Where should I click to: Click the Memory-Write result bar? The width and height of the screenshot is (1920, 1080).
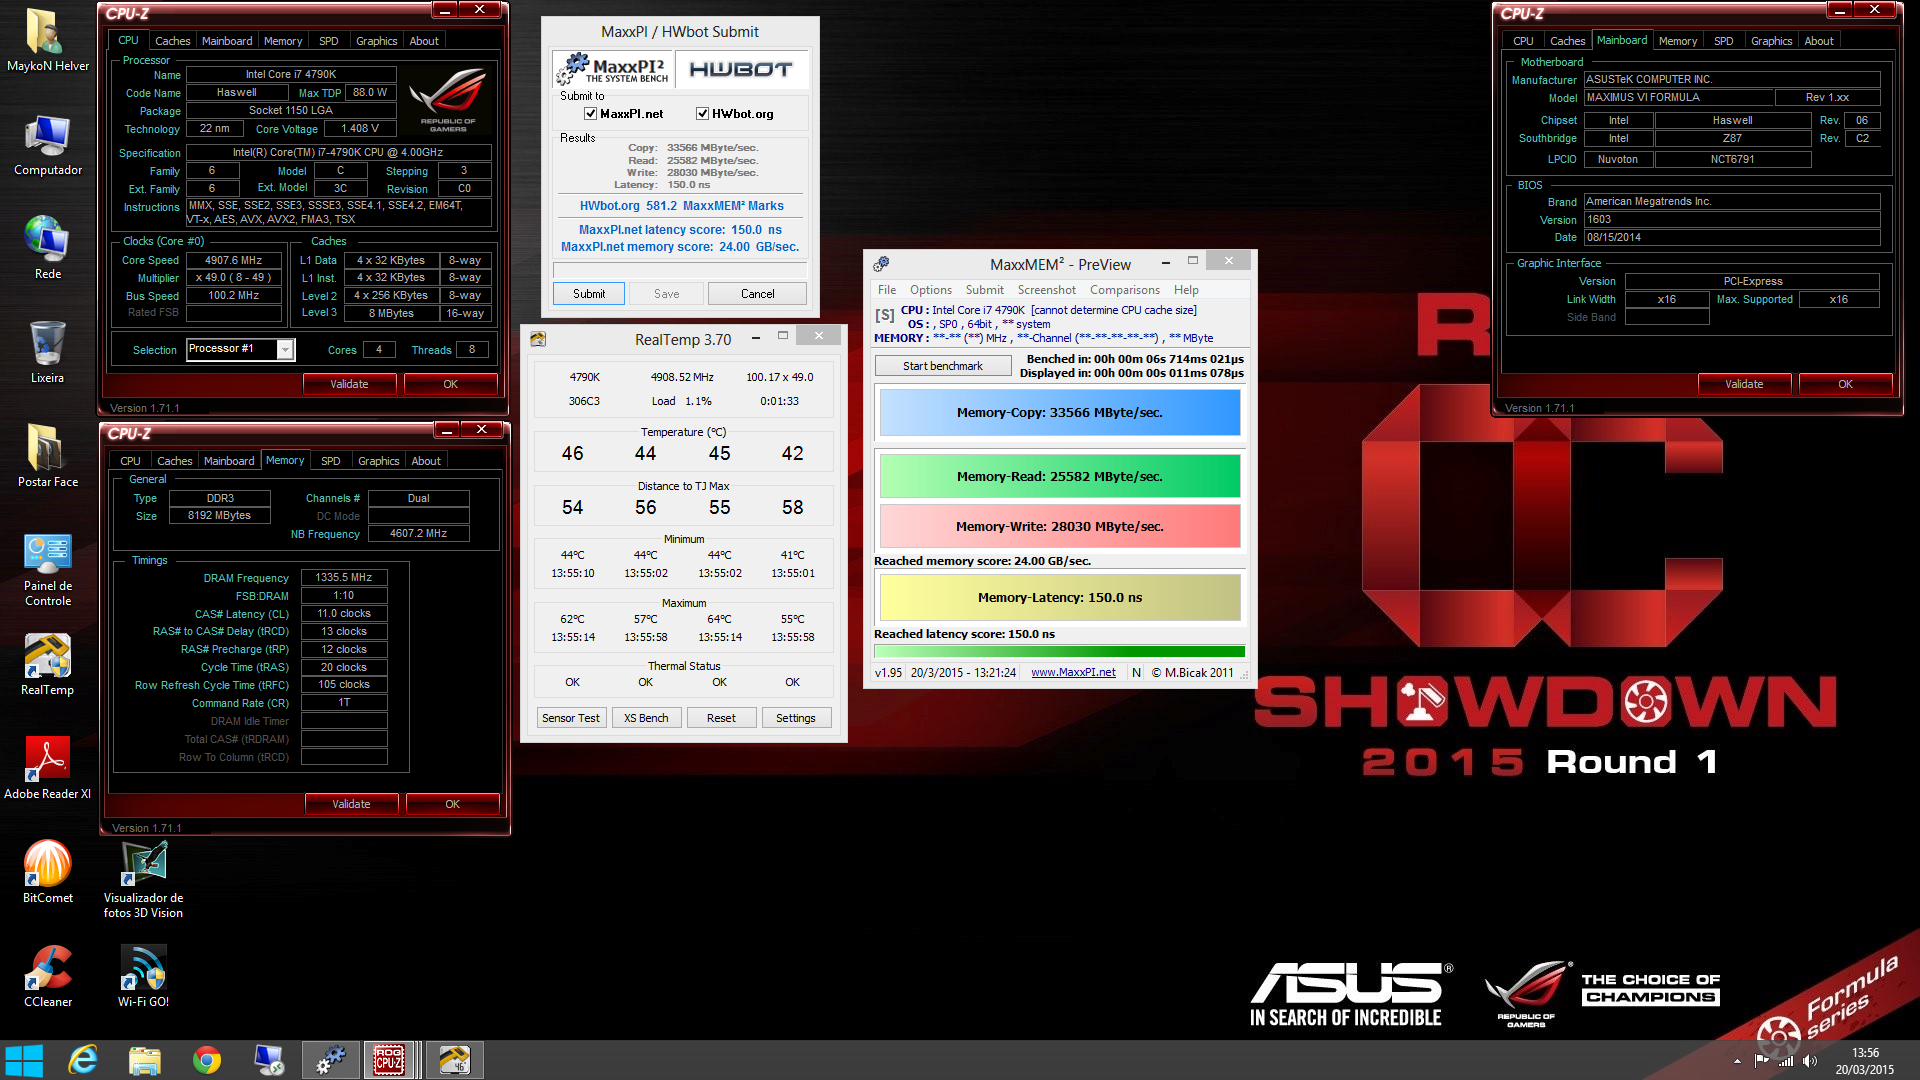tap(1060, 527)
